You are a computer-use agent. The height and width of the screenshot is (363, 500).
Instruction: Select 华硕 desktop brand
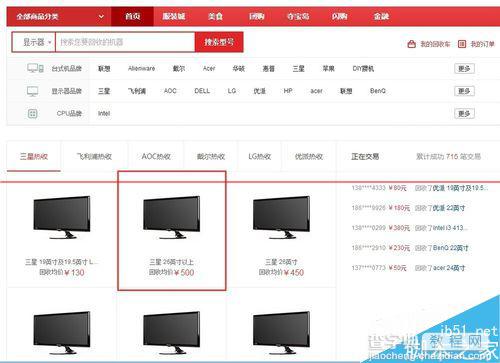tap(239, 69)
